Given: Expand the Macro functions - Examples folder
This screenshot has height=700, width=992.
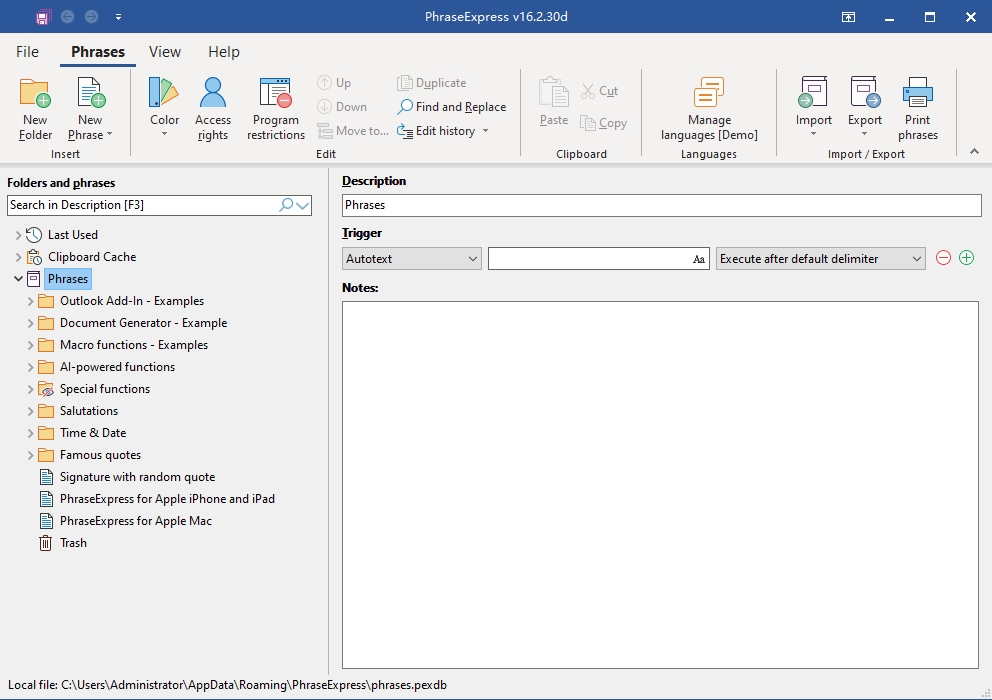Looking at the screenshot, I should [30, 345].
